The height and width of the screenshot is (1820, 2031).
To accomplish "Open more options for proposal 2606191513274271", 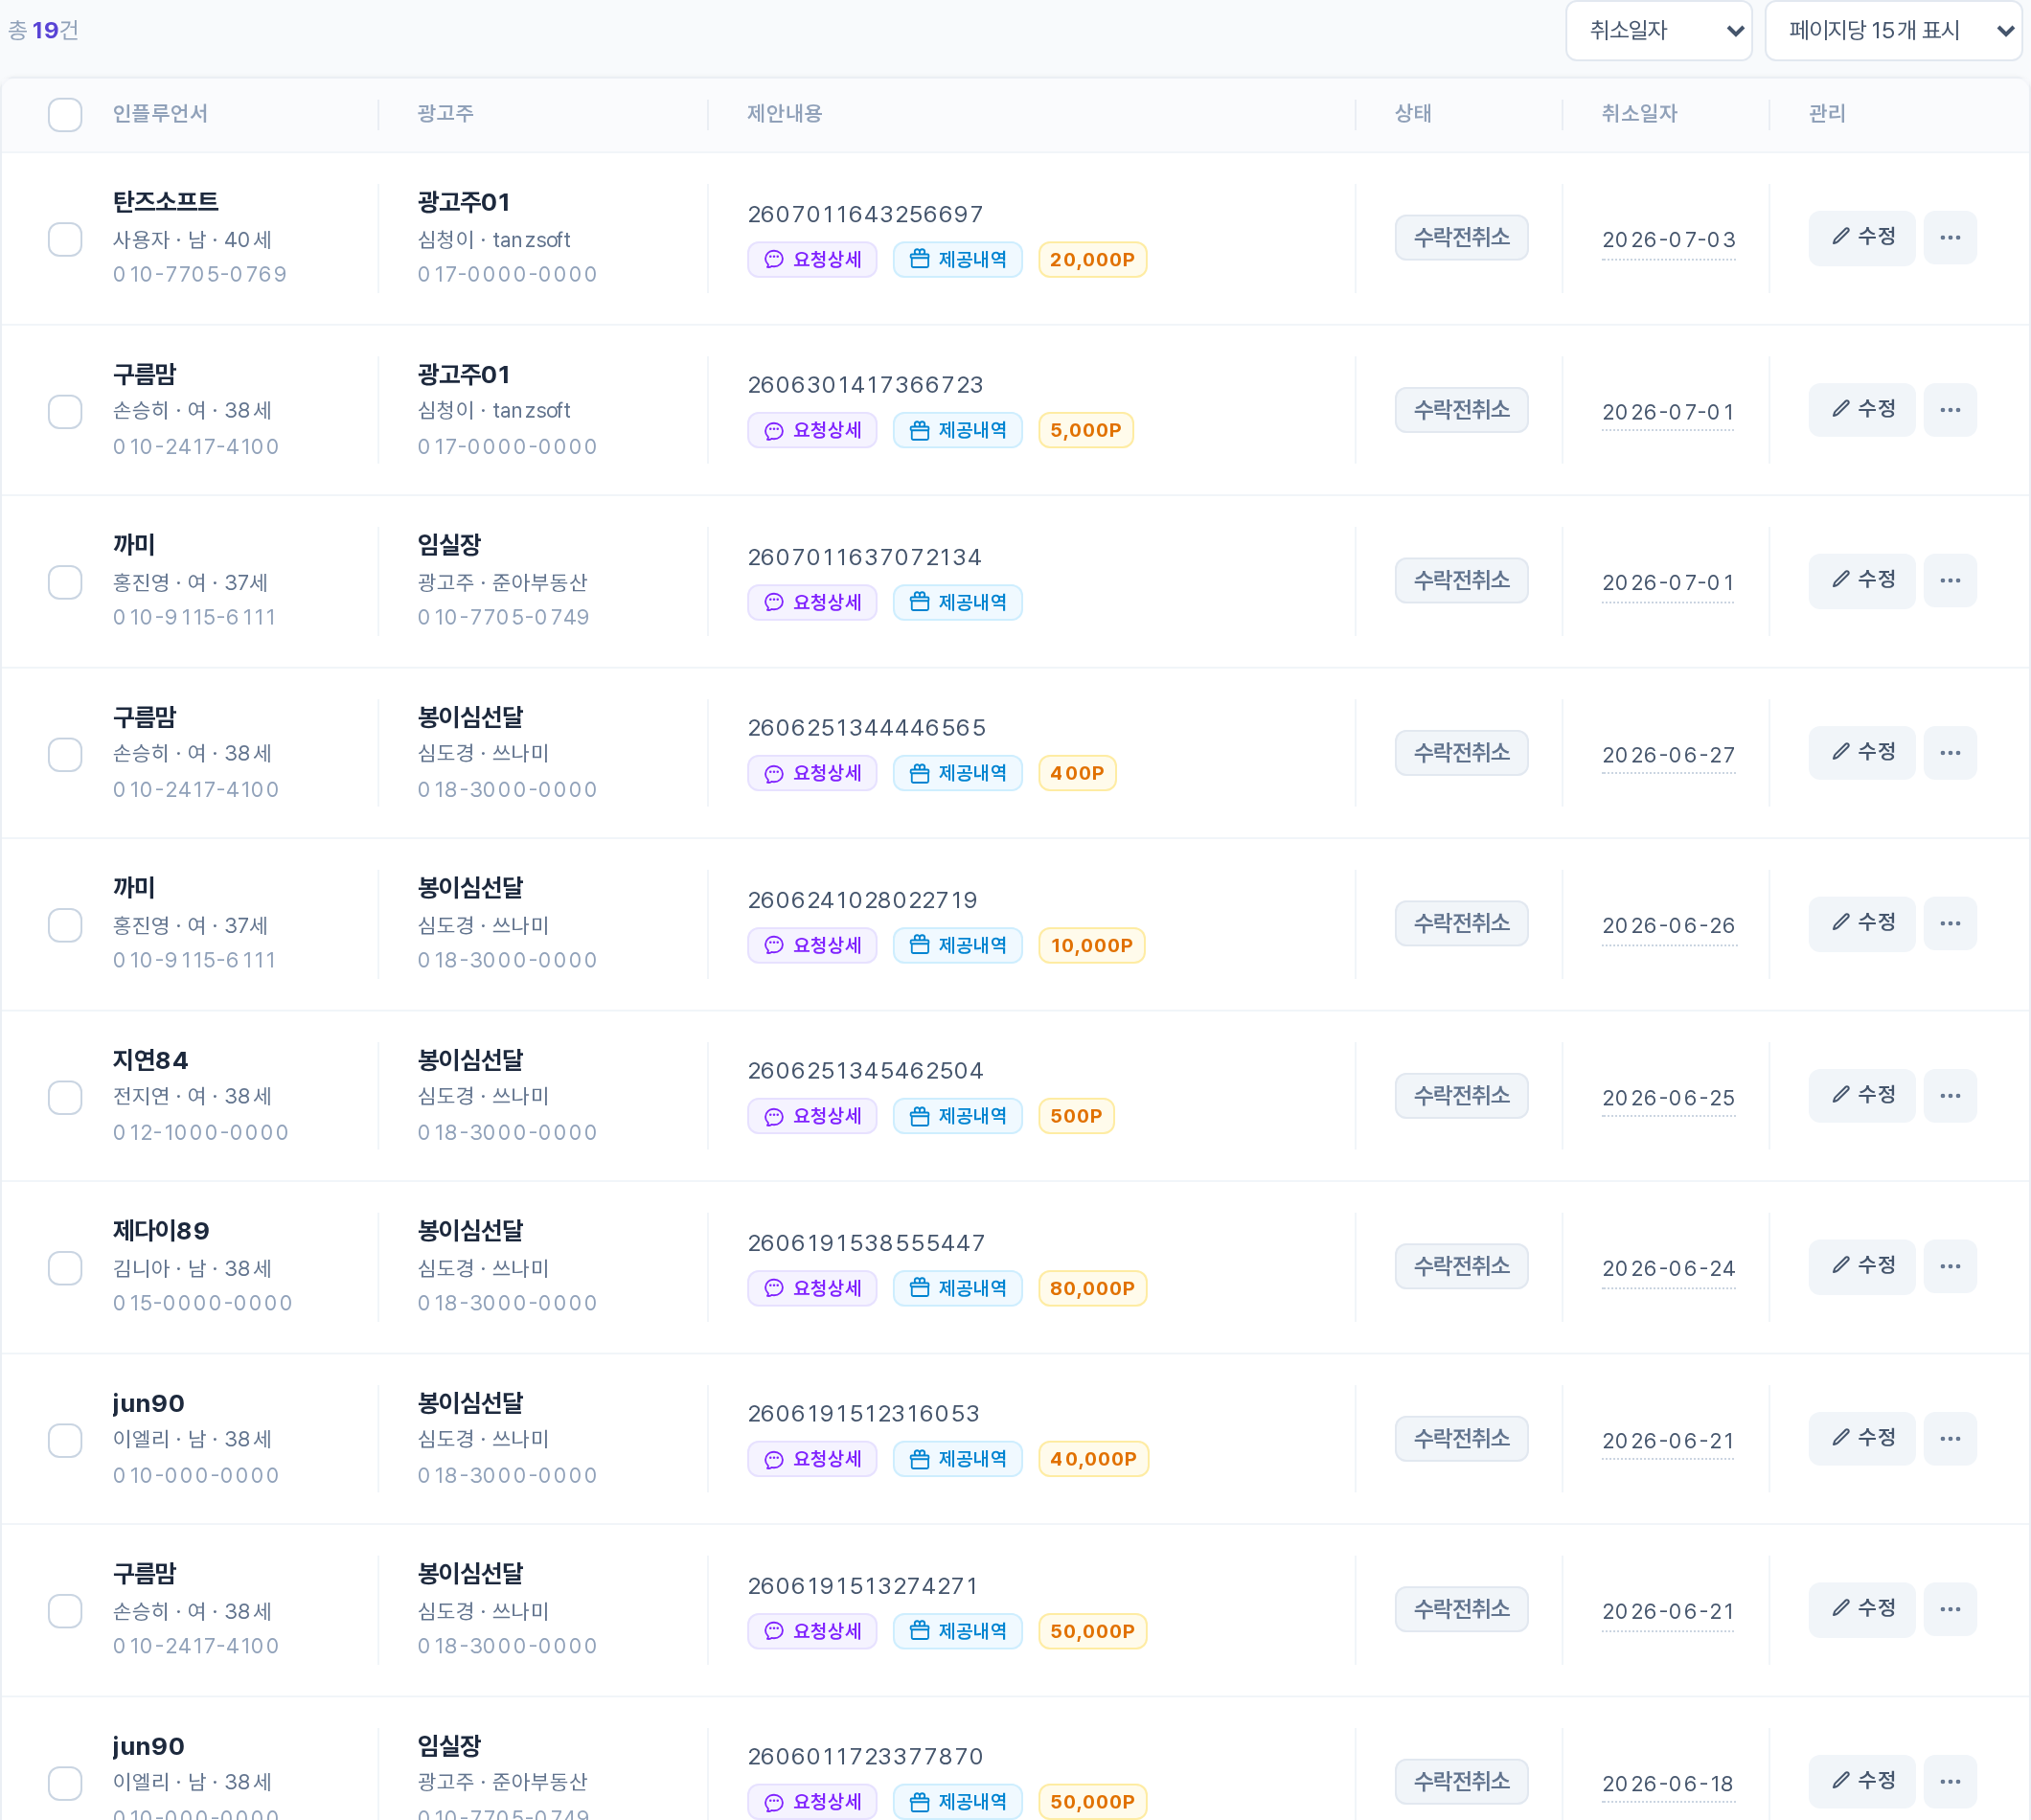I will pos(1949,1610).
